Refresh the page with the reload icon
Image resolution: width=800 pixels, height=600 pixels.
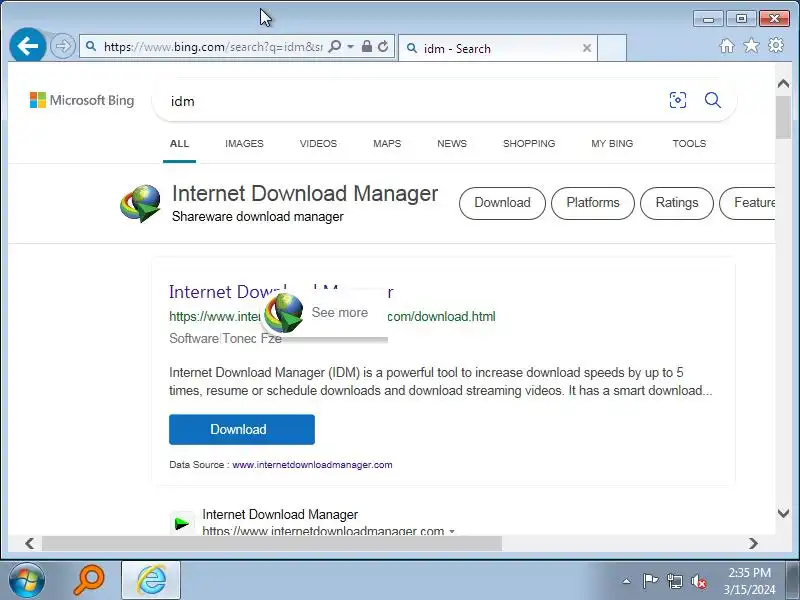tap(383, 46)
